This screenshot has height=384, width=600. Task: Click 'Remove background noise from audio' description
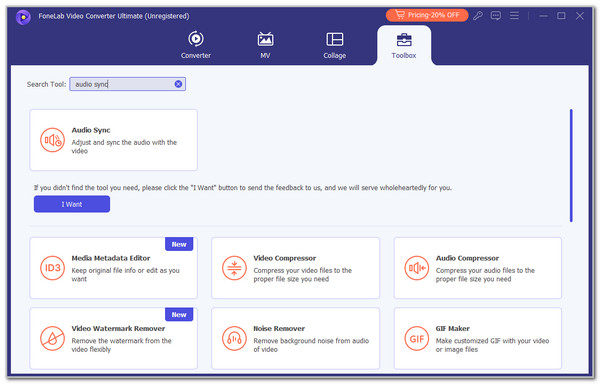tap(311, 345)
